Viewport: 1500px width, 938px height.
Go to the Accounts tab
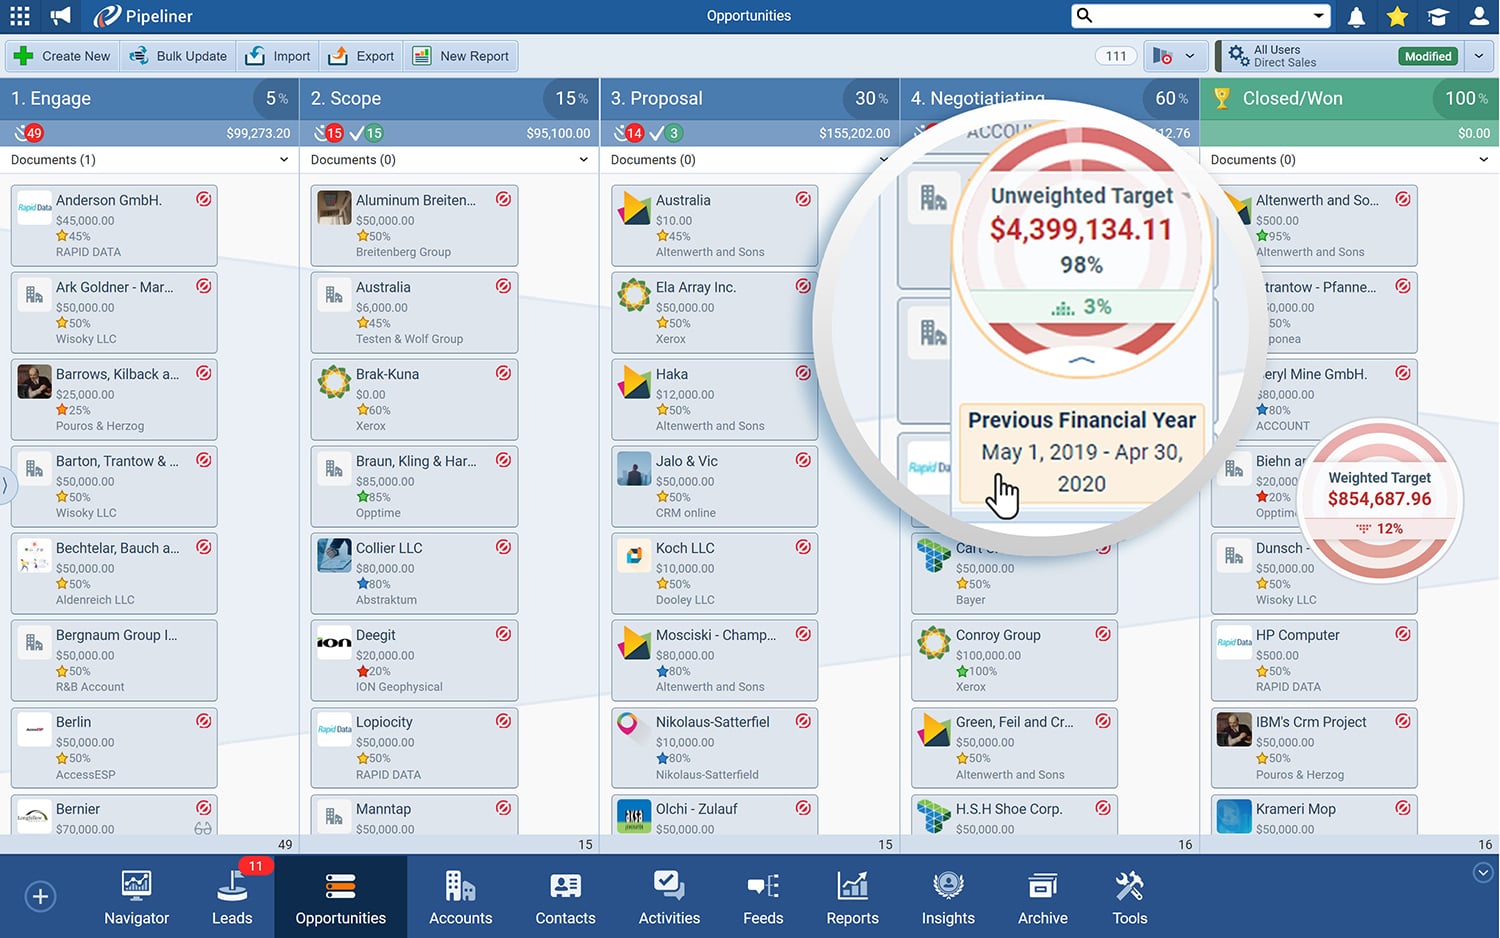[460, 897]
